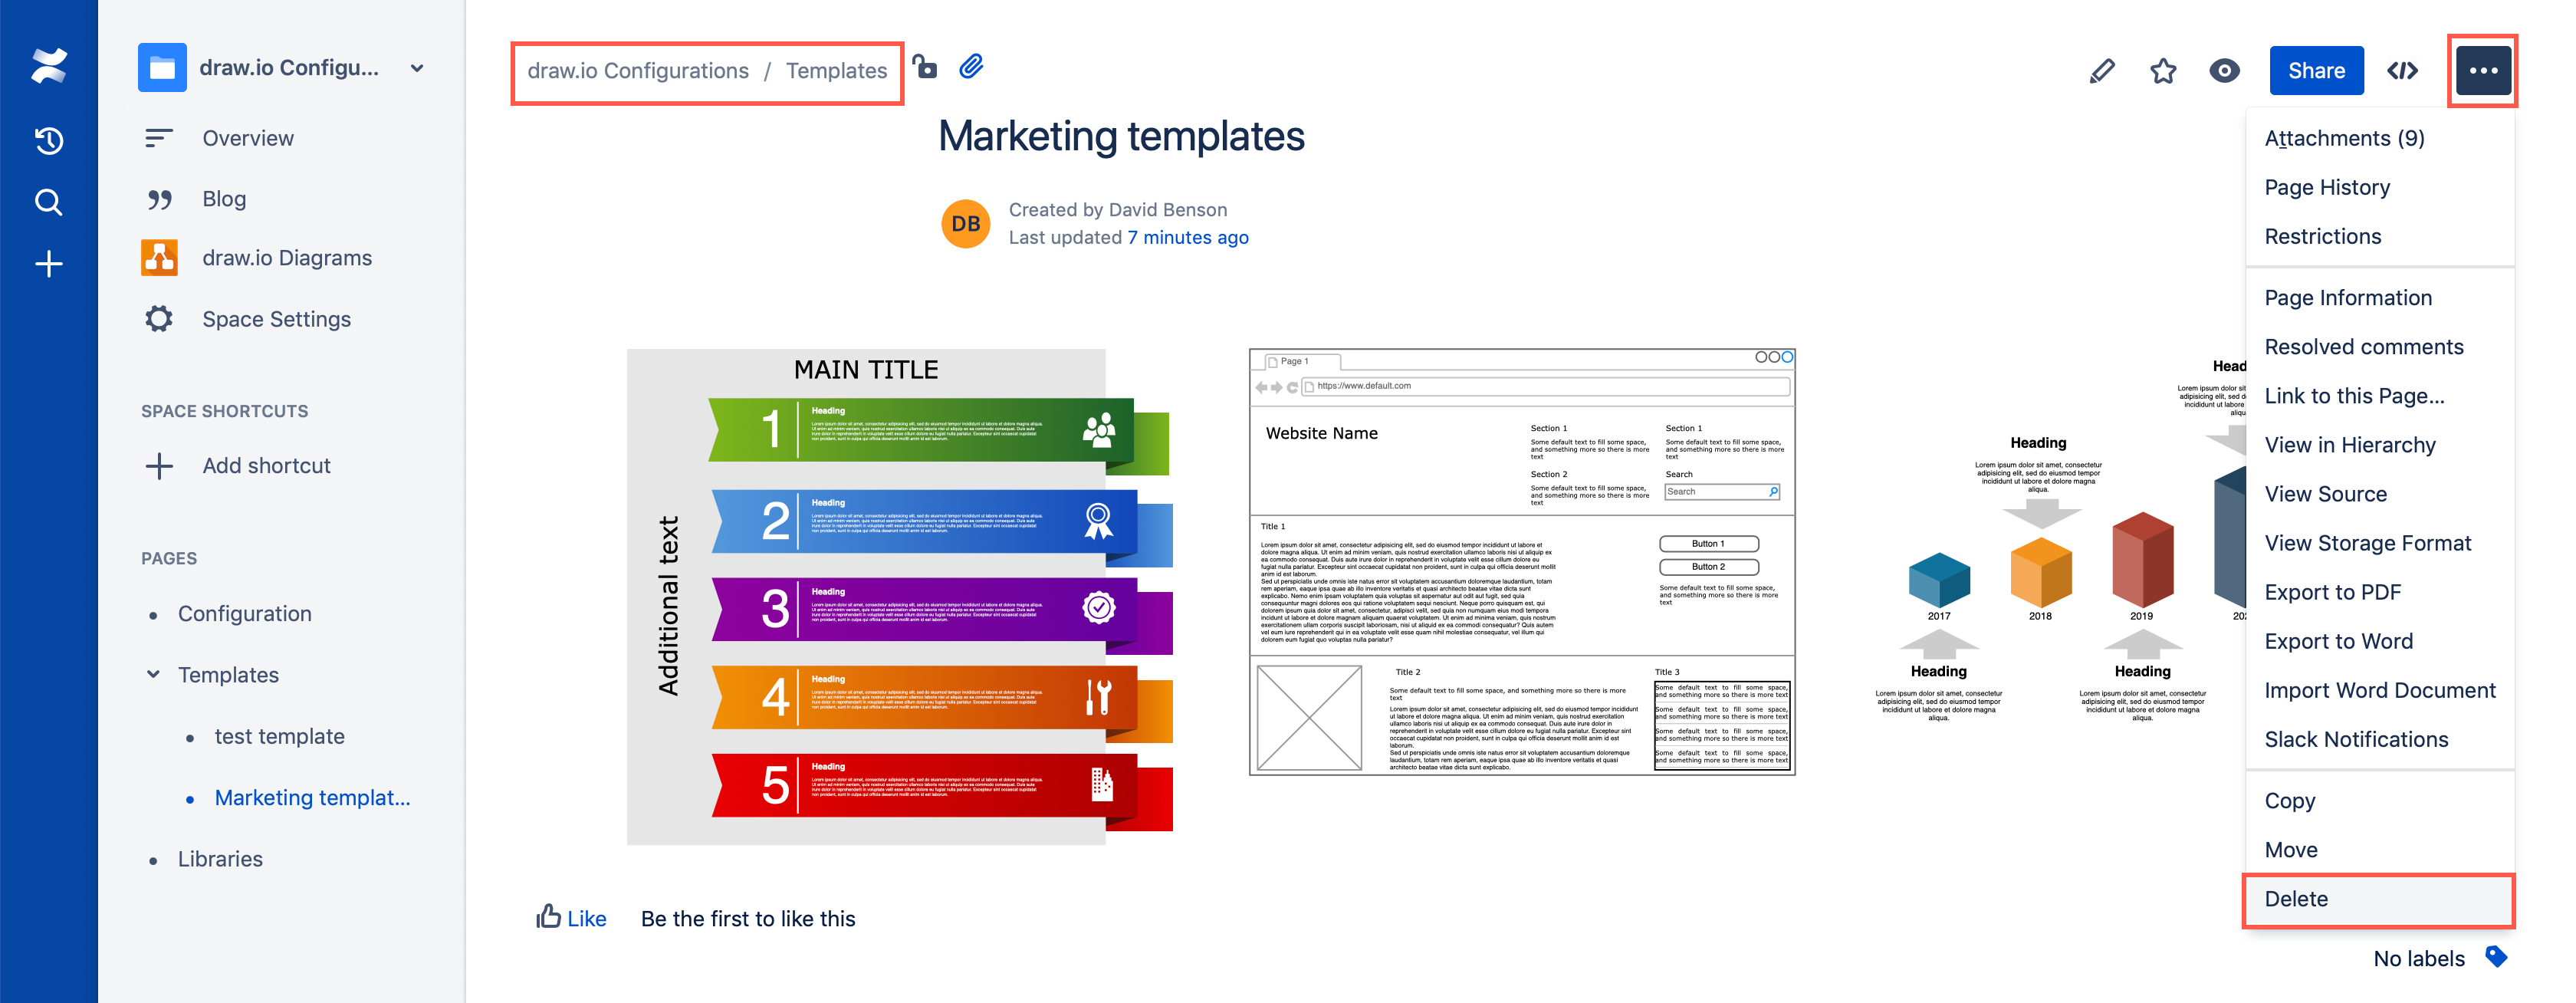Like the Marketing templates page
This screenshot has height=1003, width=2576.
(x=571, y=917)
